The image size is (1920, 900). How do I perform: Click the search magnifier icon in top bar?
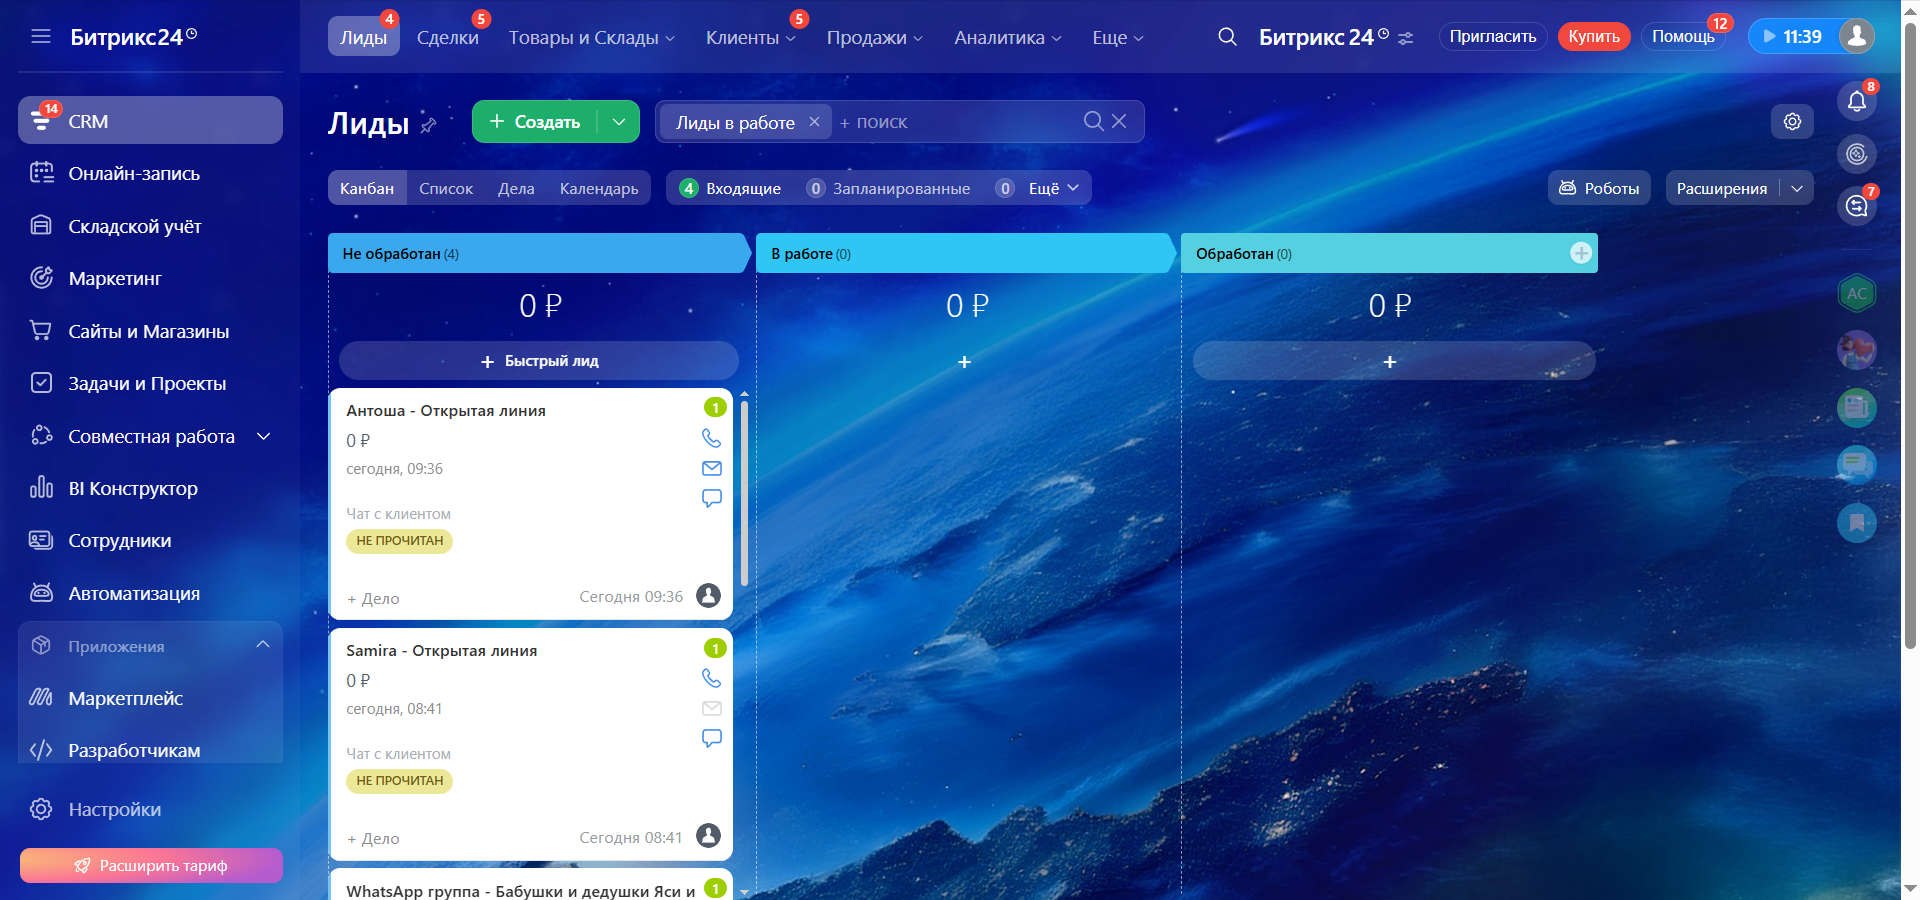1227,37
